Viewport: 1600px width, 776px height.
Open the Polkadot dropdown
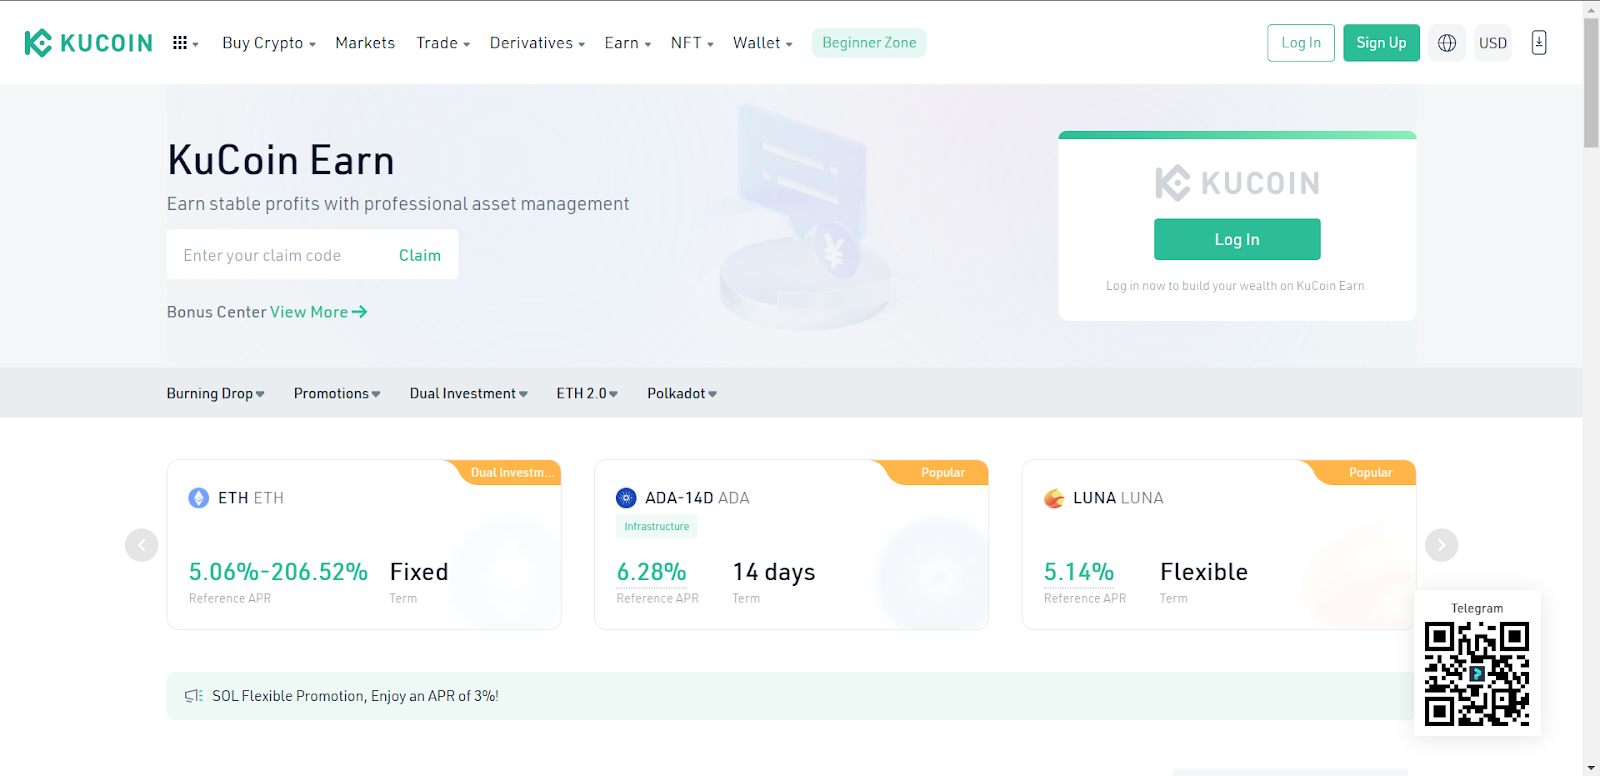point(682,394)
